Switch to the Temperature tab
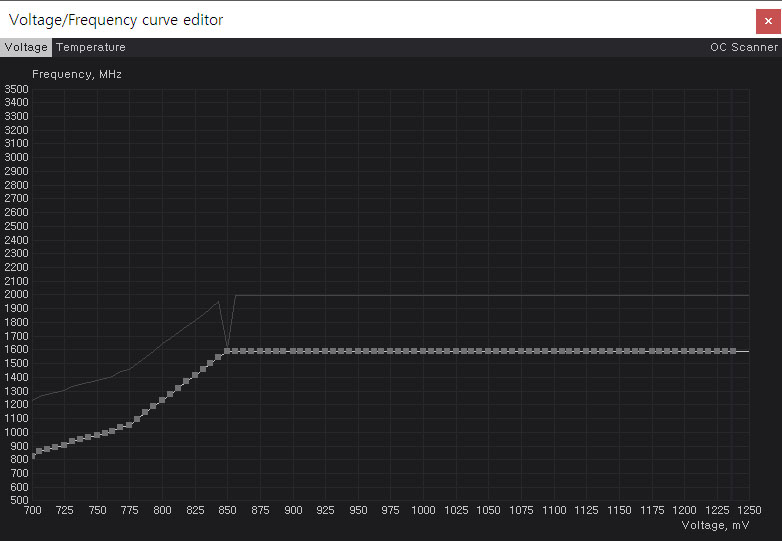This screenshot has width=782, height=541. pyautogui.click(x=91, y=47)
